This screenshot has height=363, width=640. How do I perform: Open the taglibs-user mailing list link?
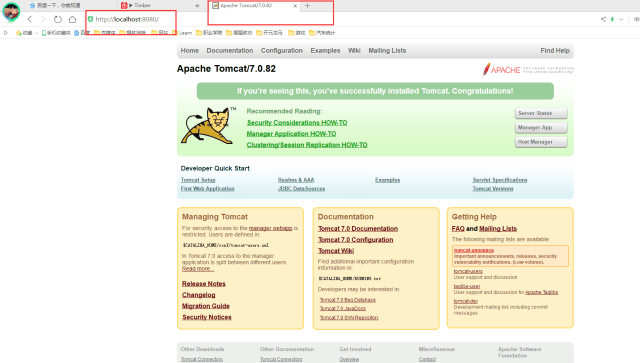coord(467,286)
